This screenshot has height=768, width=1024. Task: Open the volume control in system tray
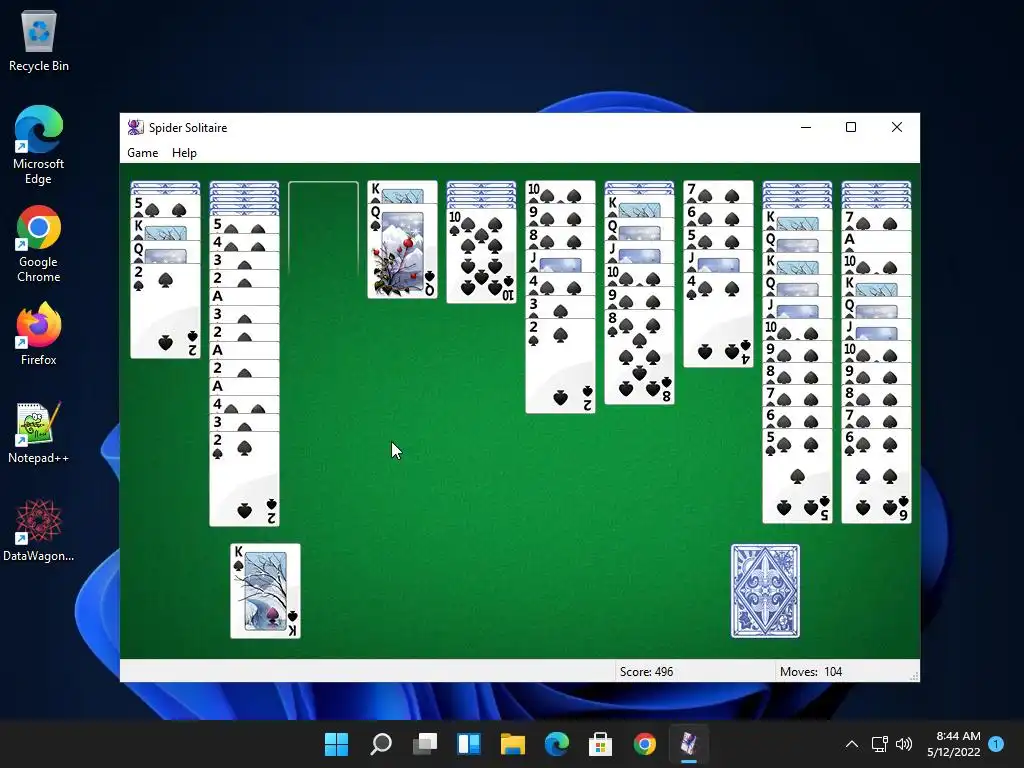pyautogui.click(x=904, y=744)
